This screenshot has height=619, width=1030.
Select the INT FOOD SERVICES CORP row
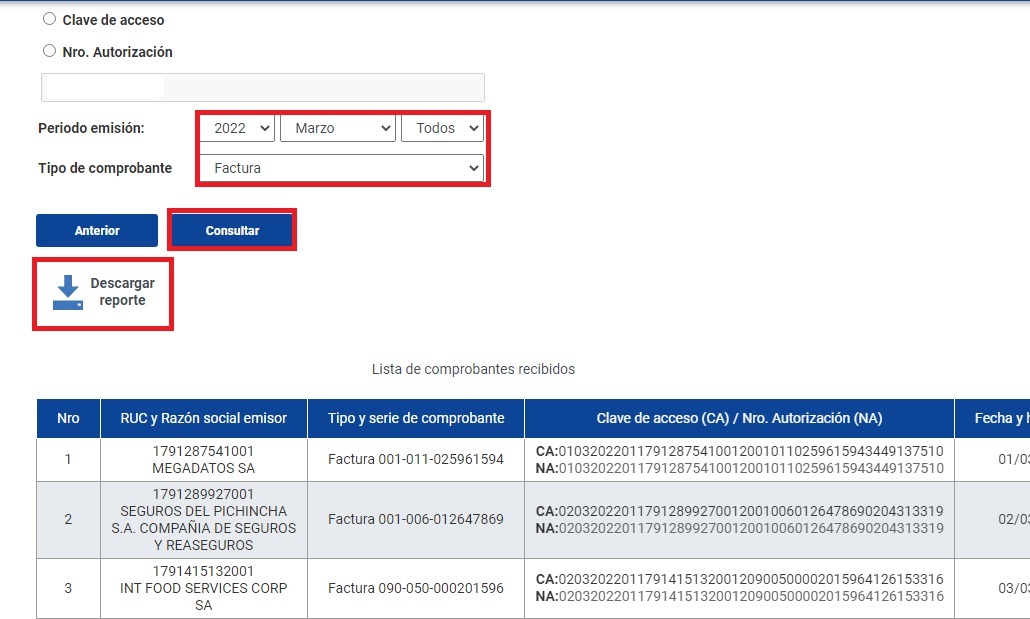(203, 588)
